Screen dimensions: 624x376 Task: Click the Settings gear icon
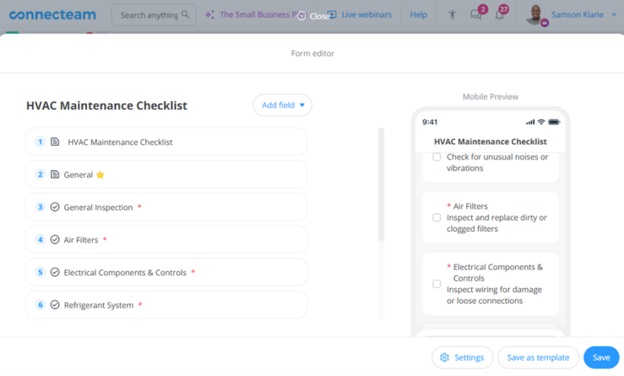[445, 358]
